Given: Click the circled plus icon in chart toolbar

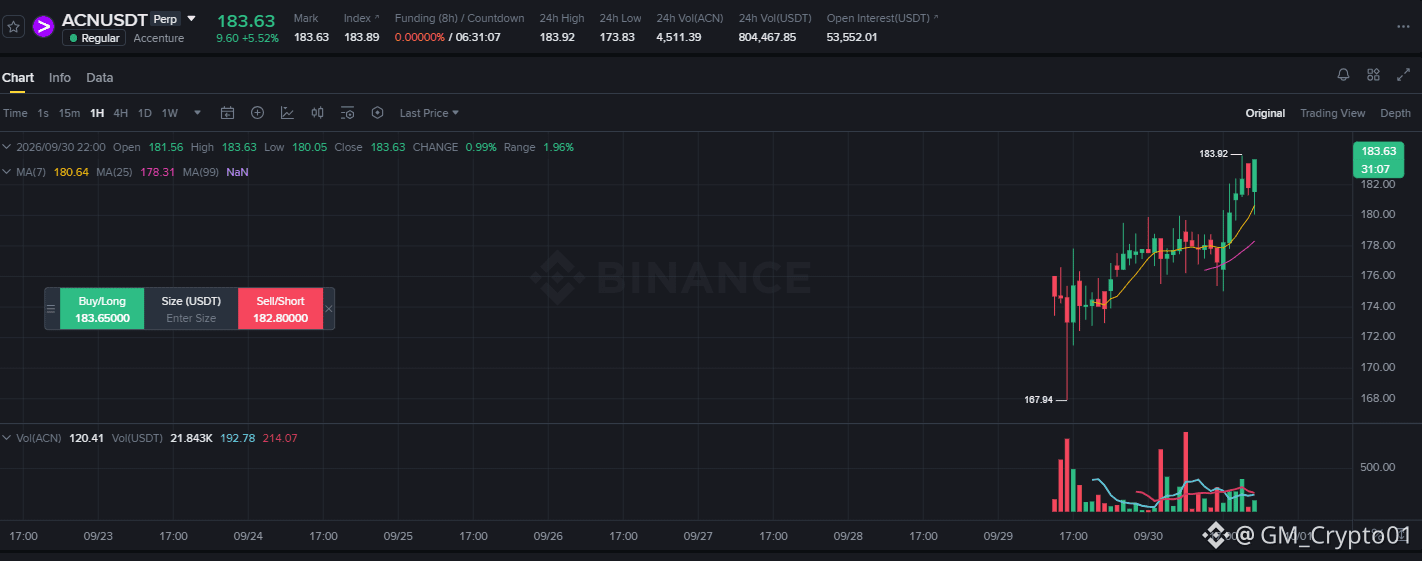Looking at the screenshot, I should pyautogui.click(x=257, y=113).
